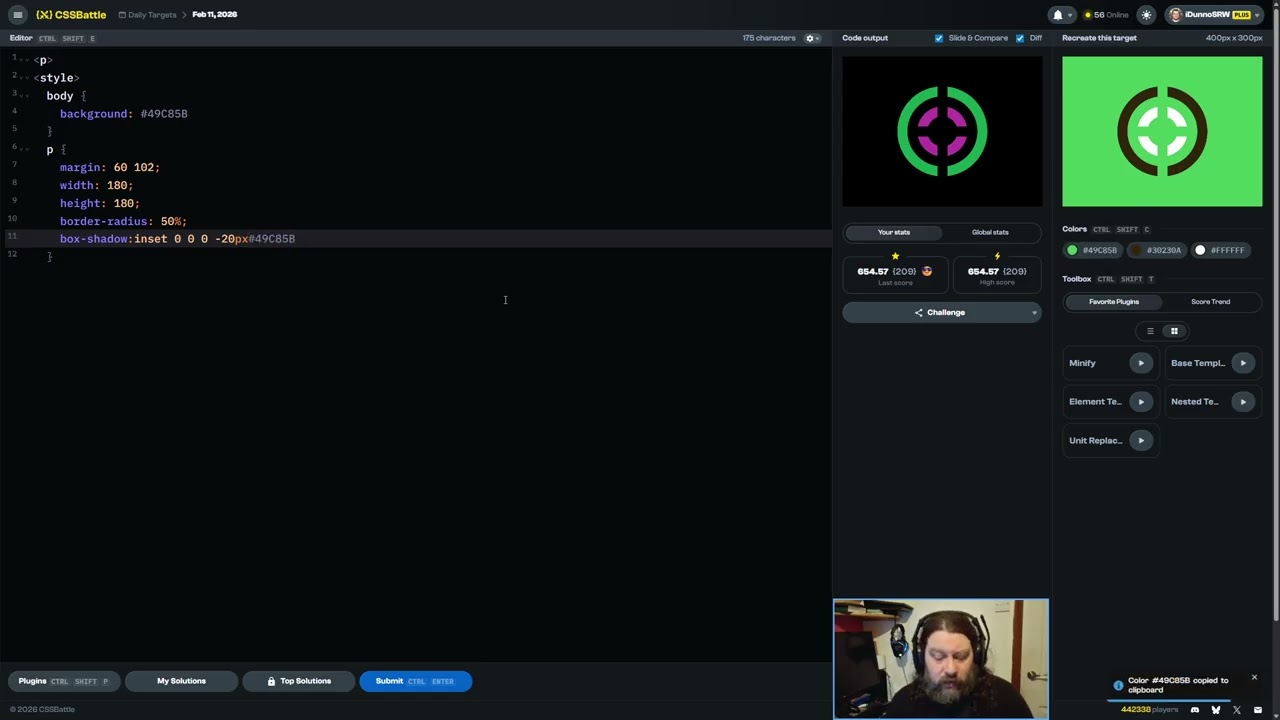Run the Minify plugin
The image size is (1280, 720).
[x=1140, y=363]
